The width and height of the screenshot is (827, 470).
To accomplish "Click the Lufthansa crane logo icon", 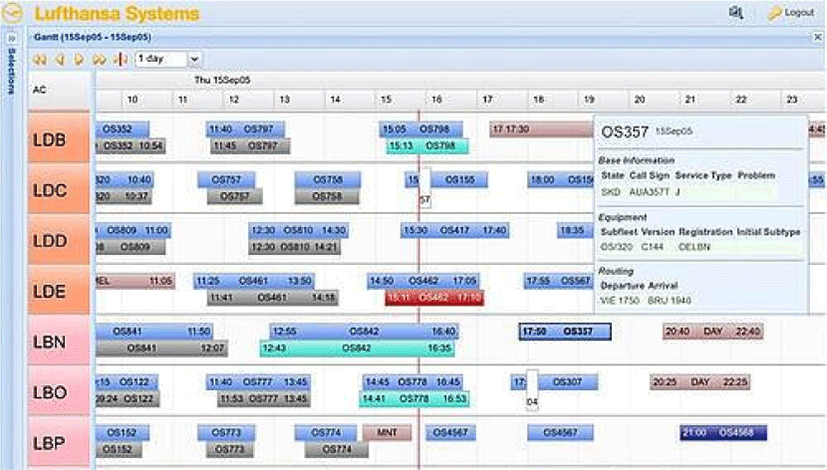I will click(12, 12).
